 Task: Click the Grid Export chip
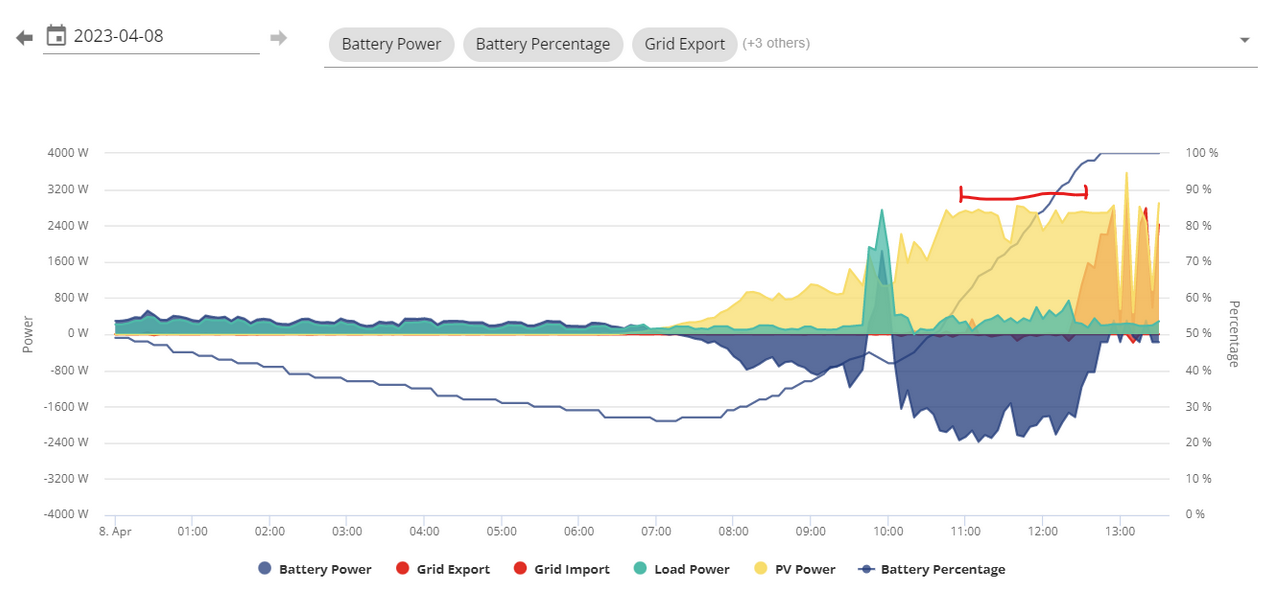coord(685,44)
